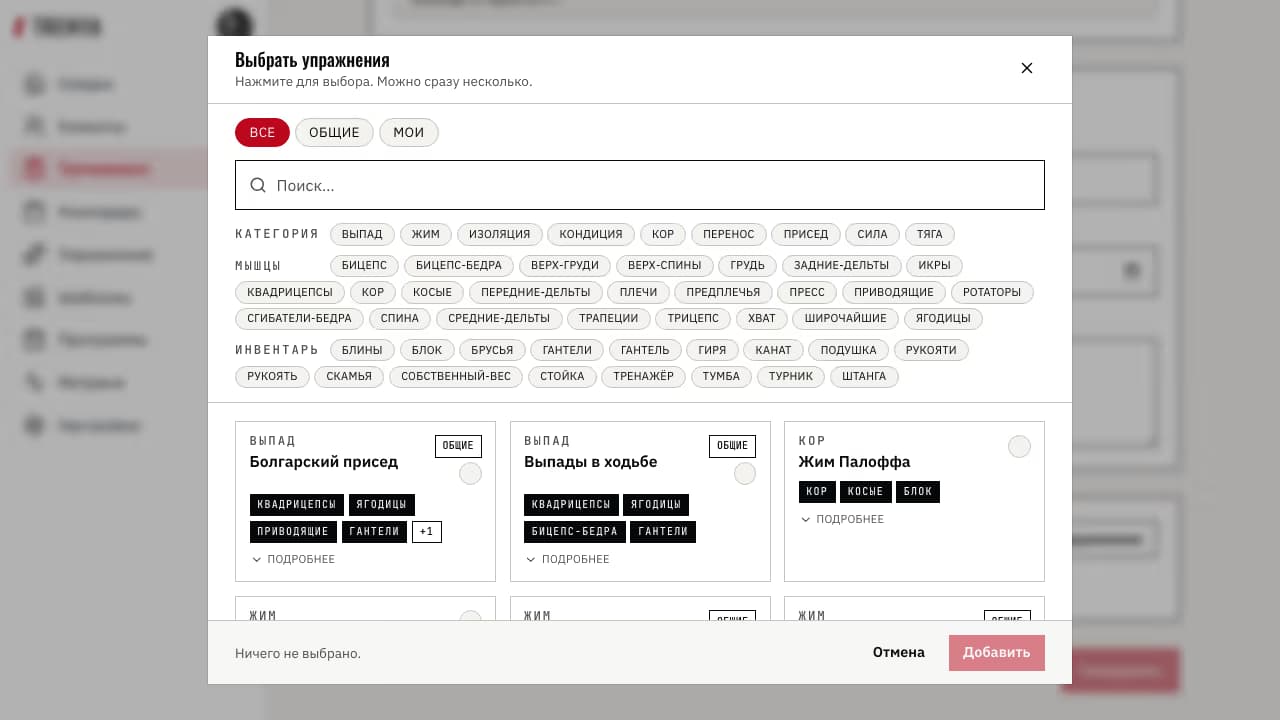The width and height of the screenshot is (1280, 720).
Task: Click the magnifier icon in the search box
Action: point(258,185)
